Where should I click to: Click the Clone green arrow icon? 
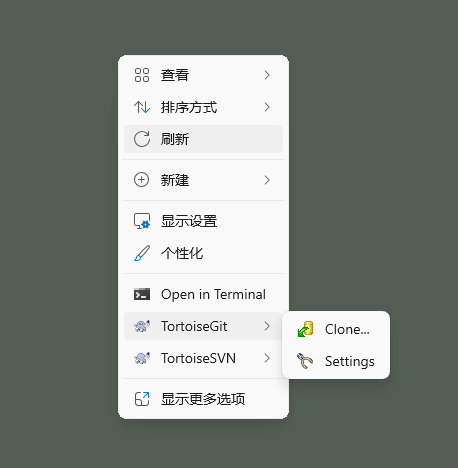305,329
